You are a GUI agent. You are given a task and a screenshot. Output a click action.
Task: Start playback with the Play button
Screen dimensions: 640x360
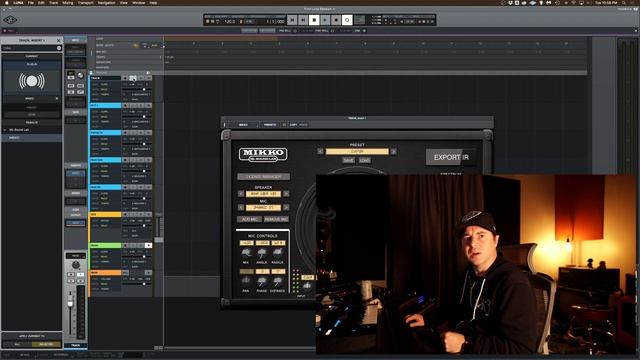pos(325,20)
